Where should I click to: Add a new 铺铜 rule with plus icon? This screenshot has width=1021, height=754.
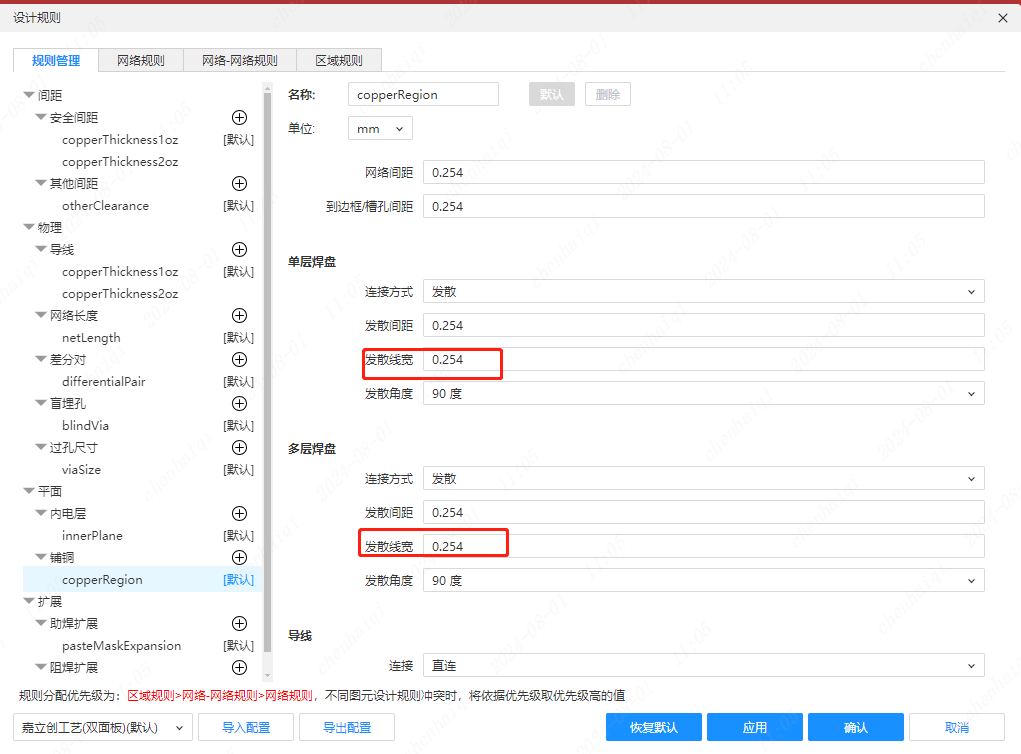239,558
